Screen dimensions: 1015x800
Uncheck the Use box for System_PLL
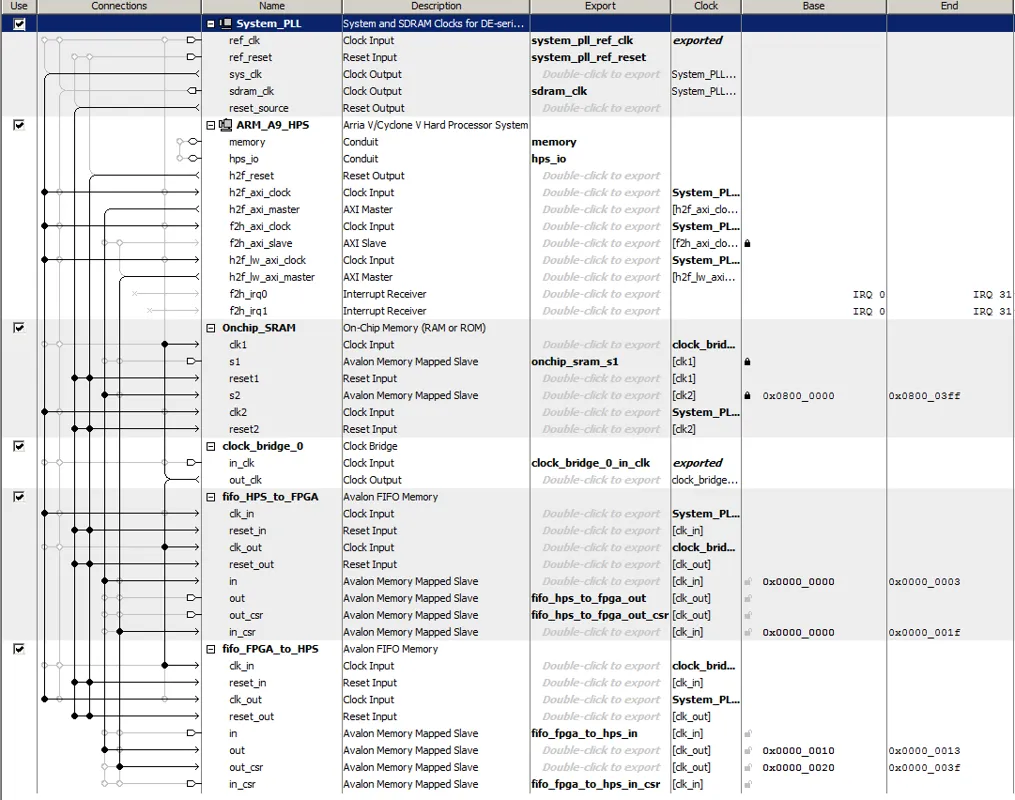pyautogui.click(x=19, y=23)
